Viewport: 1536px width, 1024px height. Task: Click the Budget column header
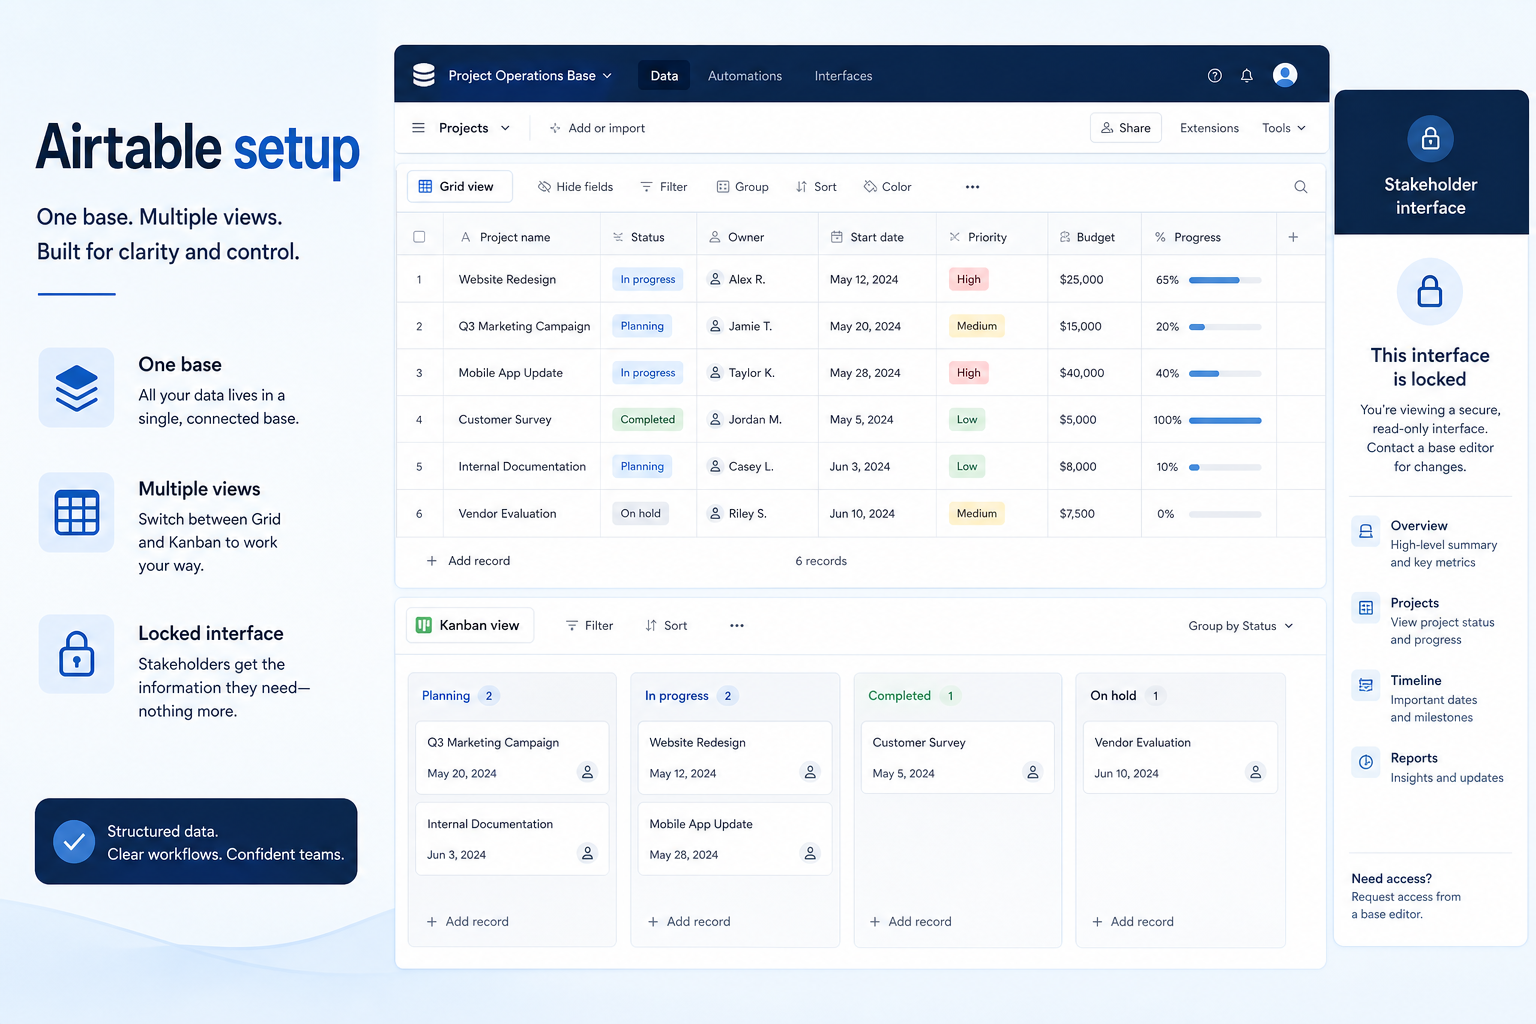pos(1094,237)
